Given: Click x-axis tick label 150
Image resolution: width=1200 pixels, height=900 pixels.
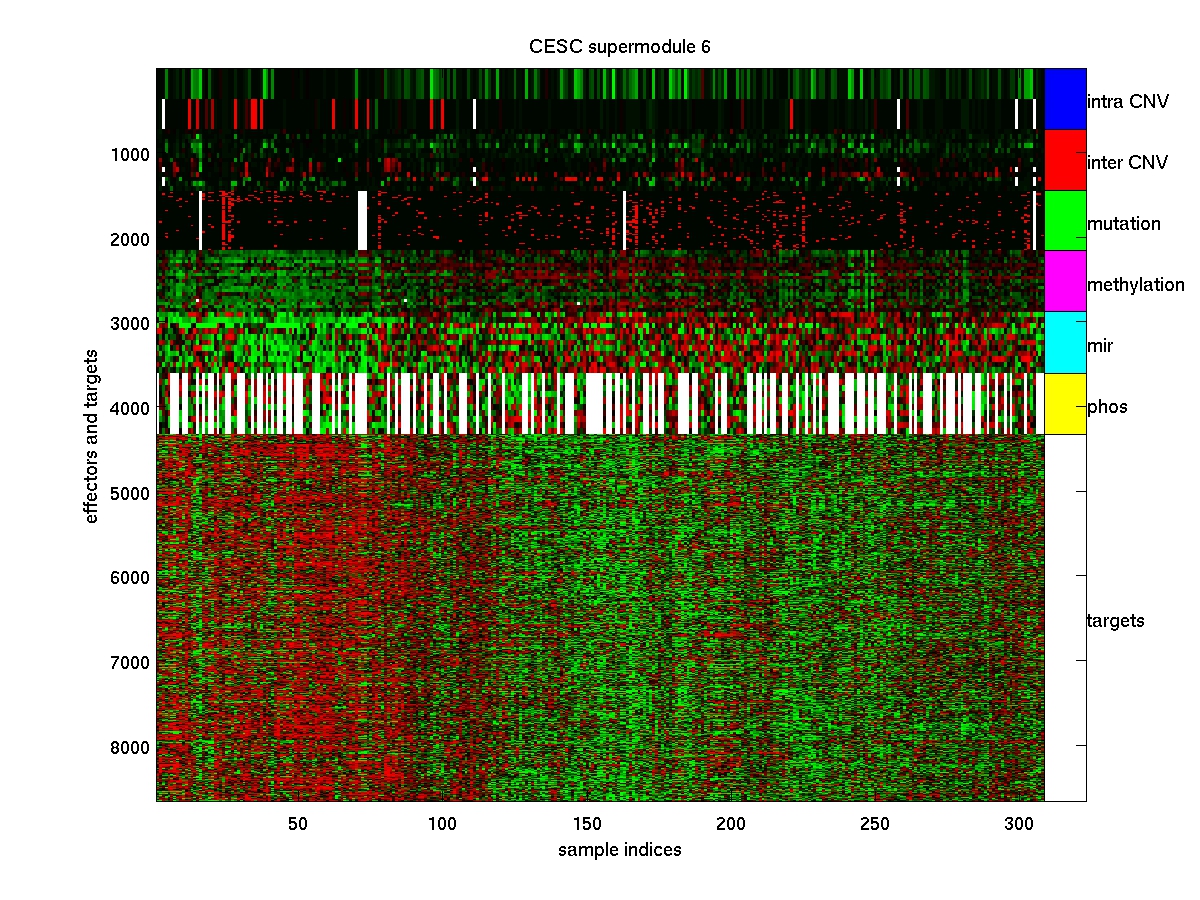Looking at the screenshot, I should click(x=587, y=824).
